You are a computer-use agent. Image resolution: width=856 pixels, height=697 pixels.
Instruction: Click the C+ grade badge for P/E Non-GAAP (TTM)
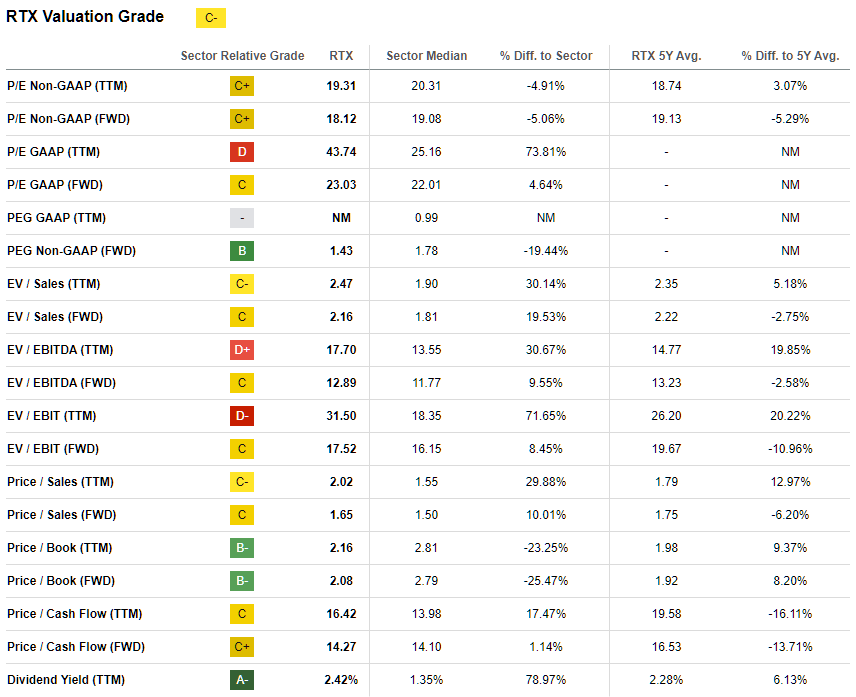(x=242, y=86)
